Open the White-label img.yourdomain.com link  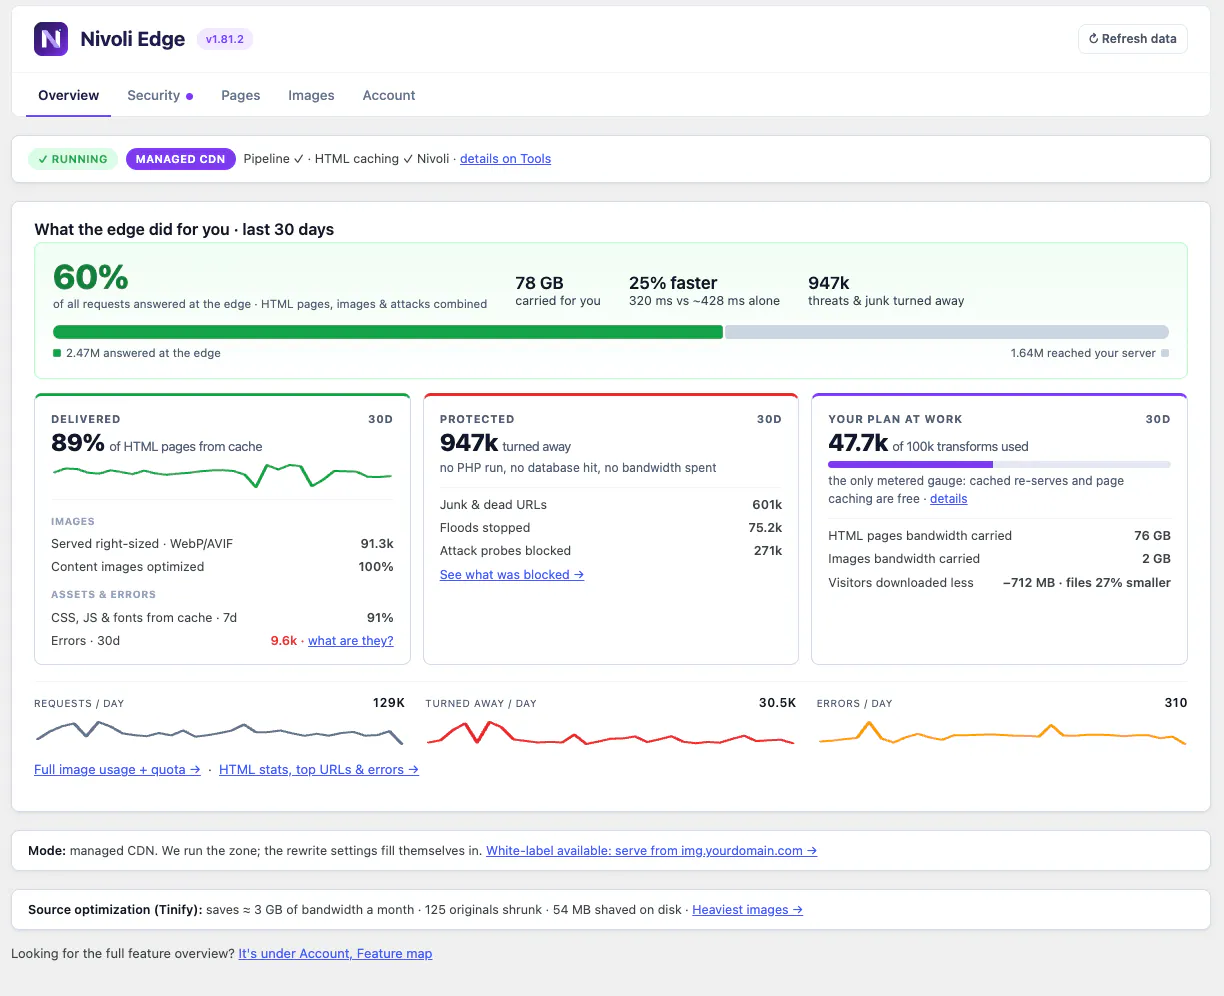pyautogui.click(x=652, y=851)
